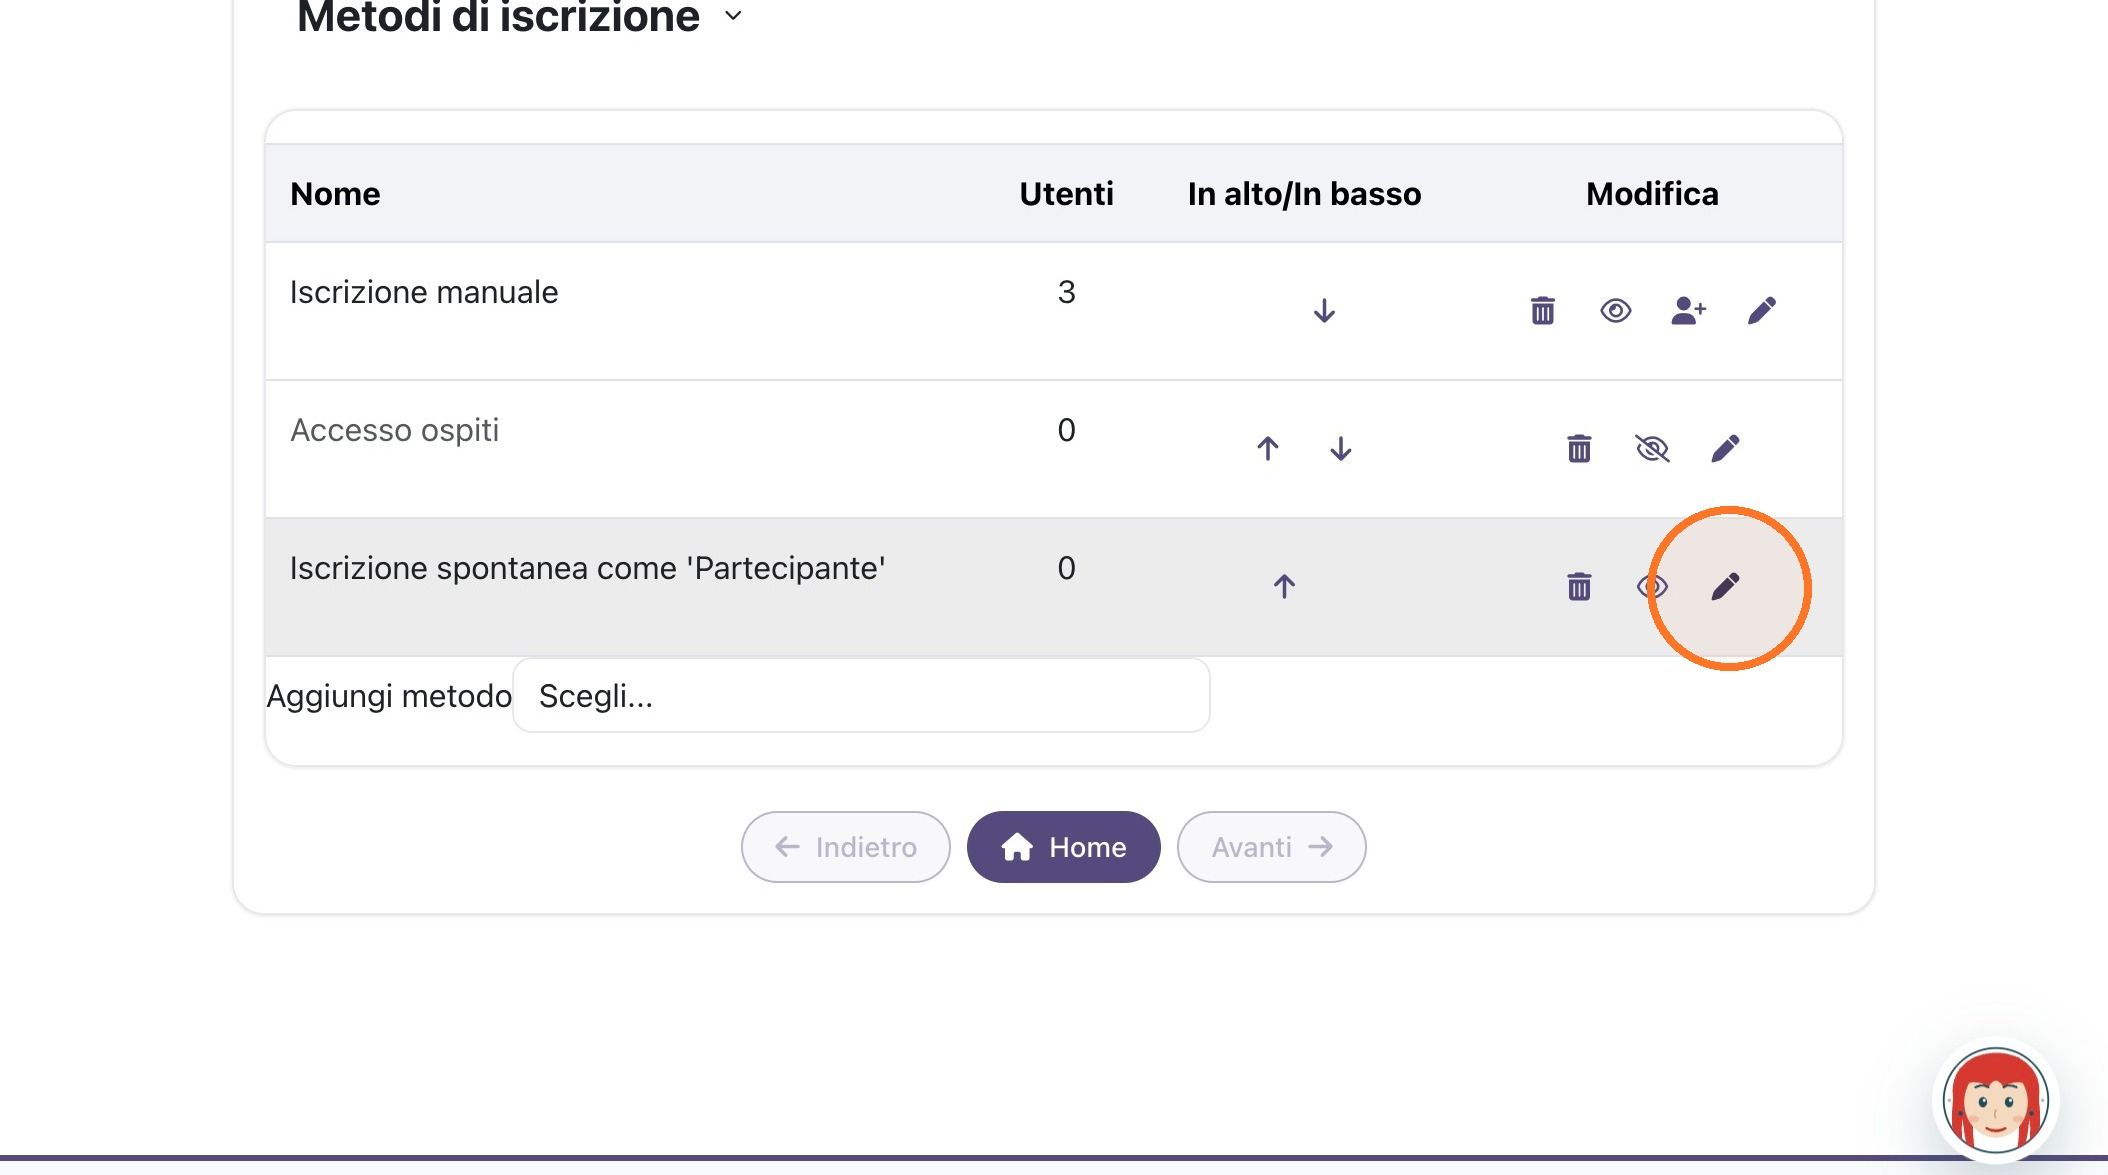Open the red-haired assistant avatar
Viewport: 2108px width, 1175px height.
click(x=1995, y=1101)
